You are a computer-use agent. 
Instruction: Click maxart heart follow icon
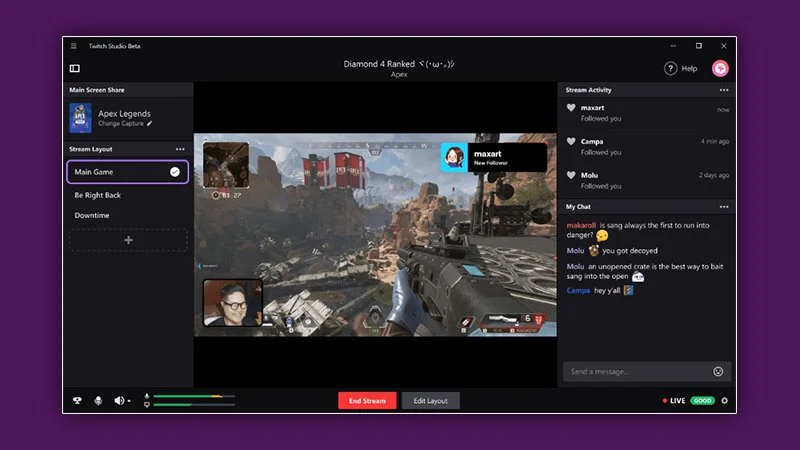[x=571, y=108]
